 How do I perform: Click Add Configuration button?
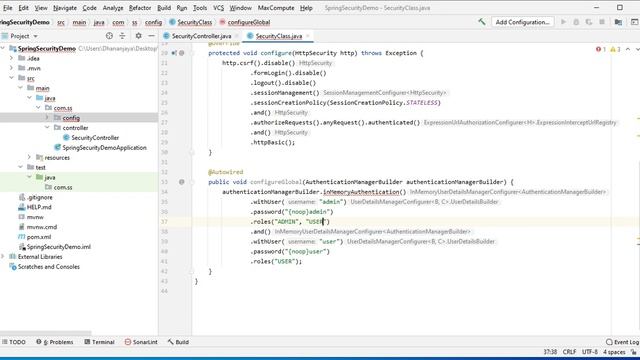[x=522, y=22]
